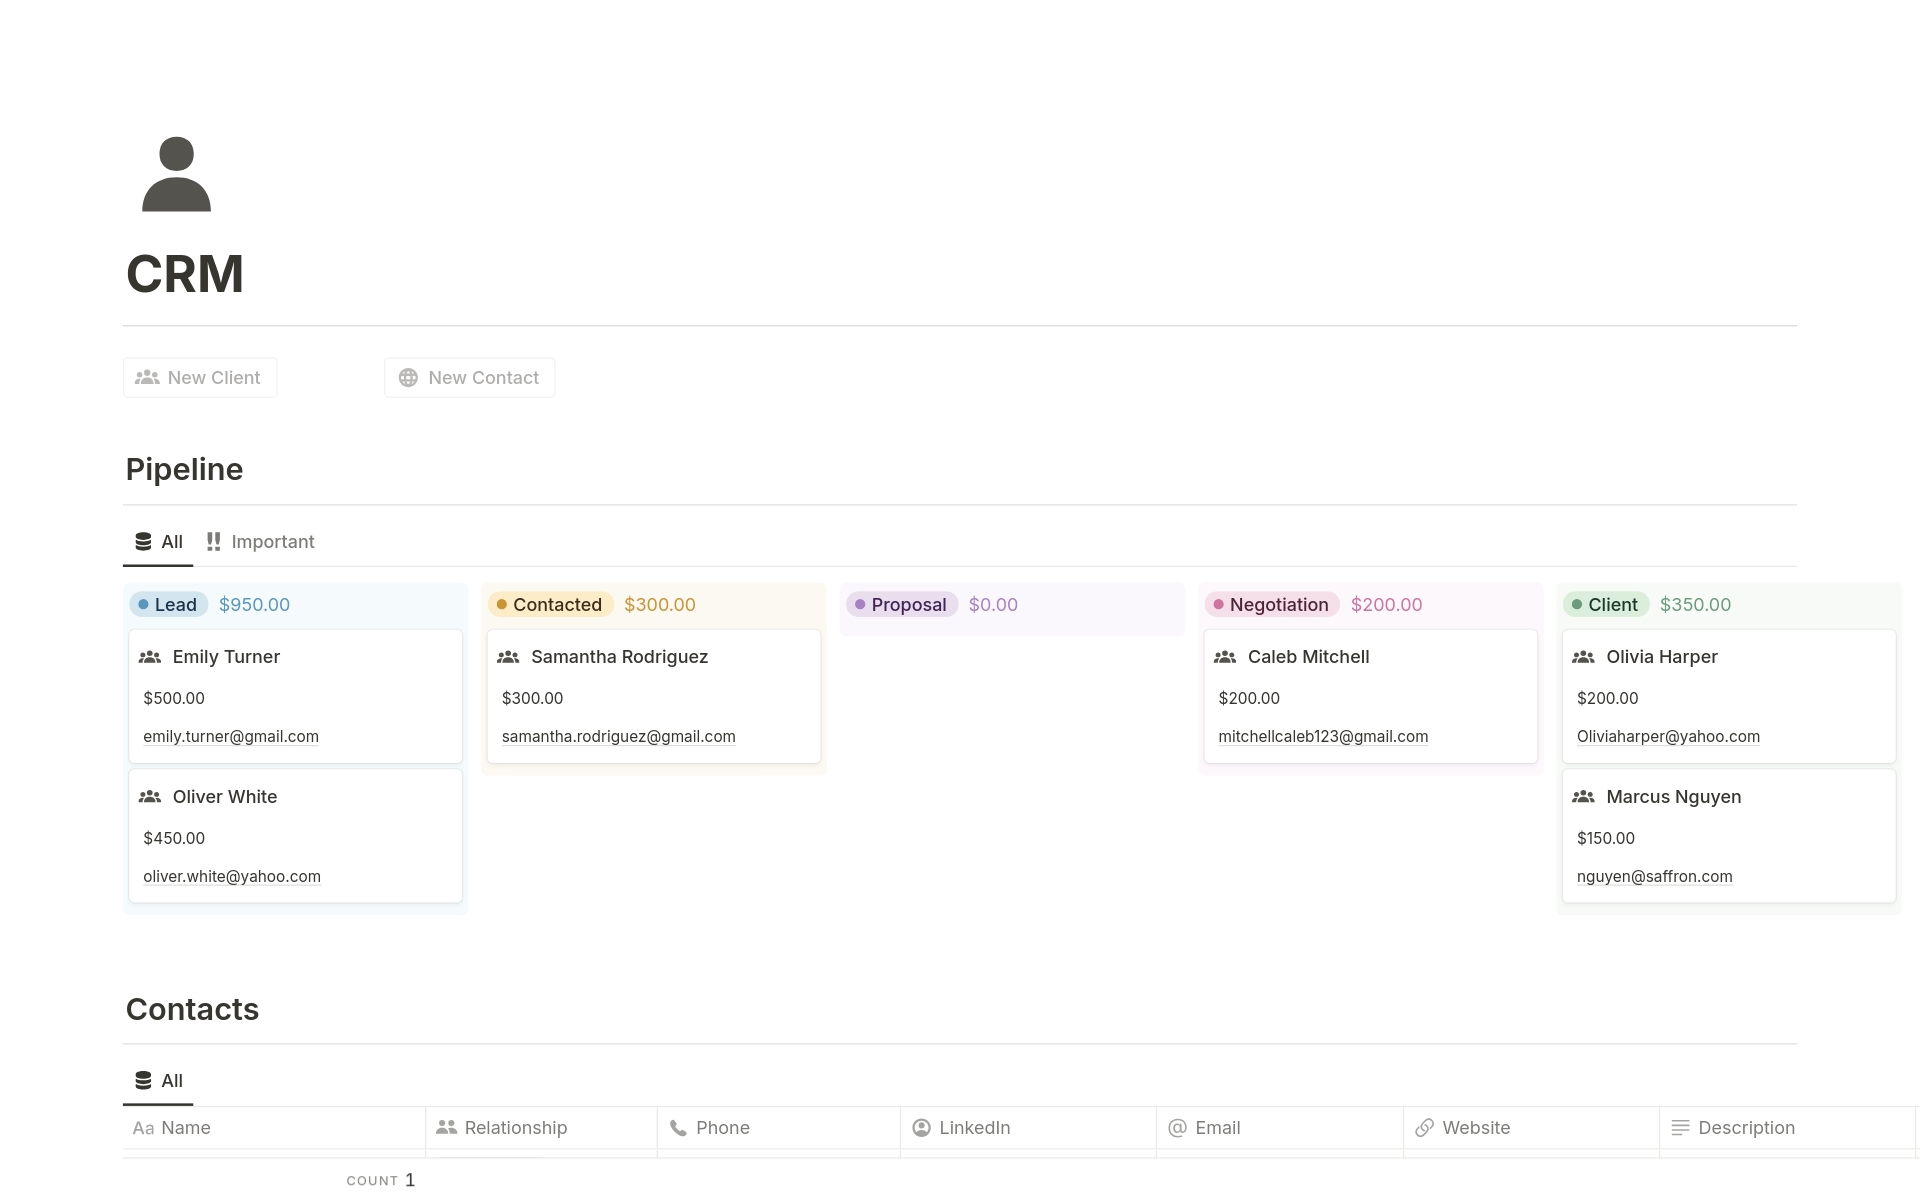The image size is (1920, 1199).
Task: Switch to the Important pipeline tab
Action: 260,542
